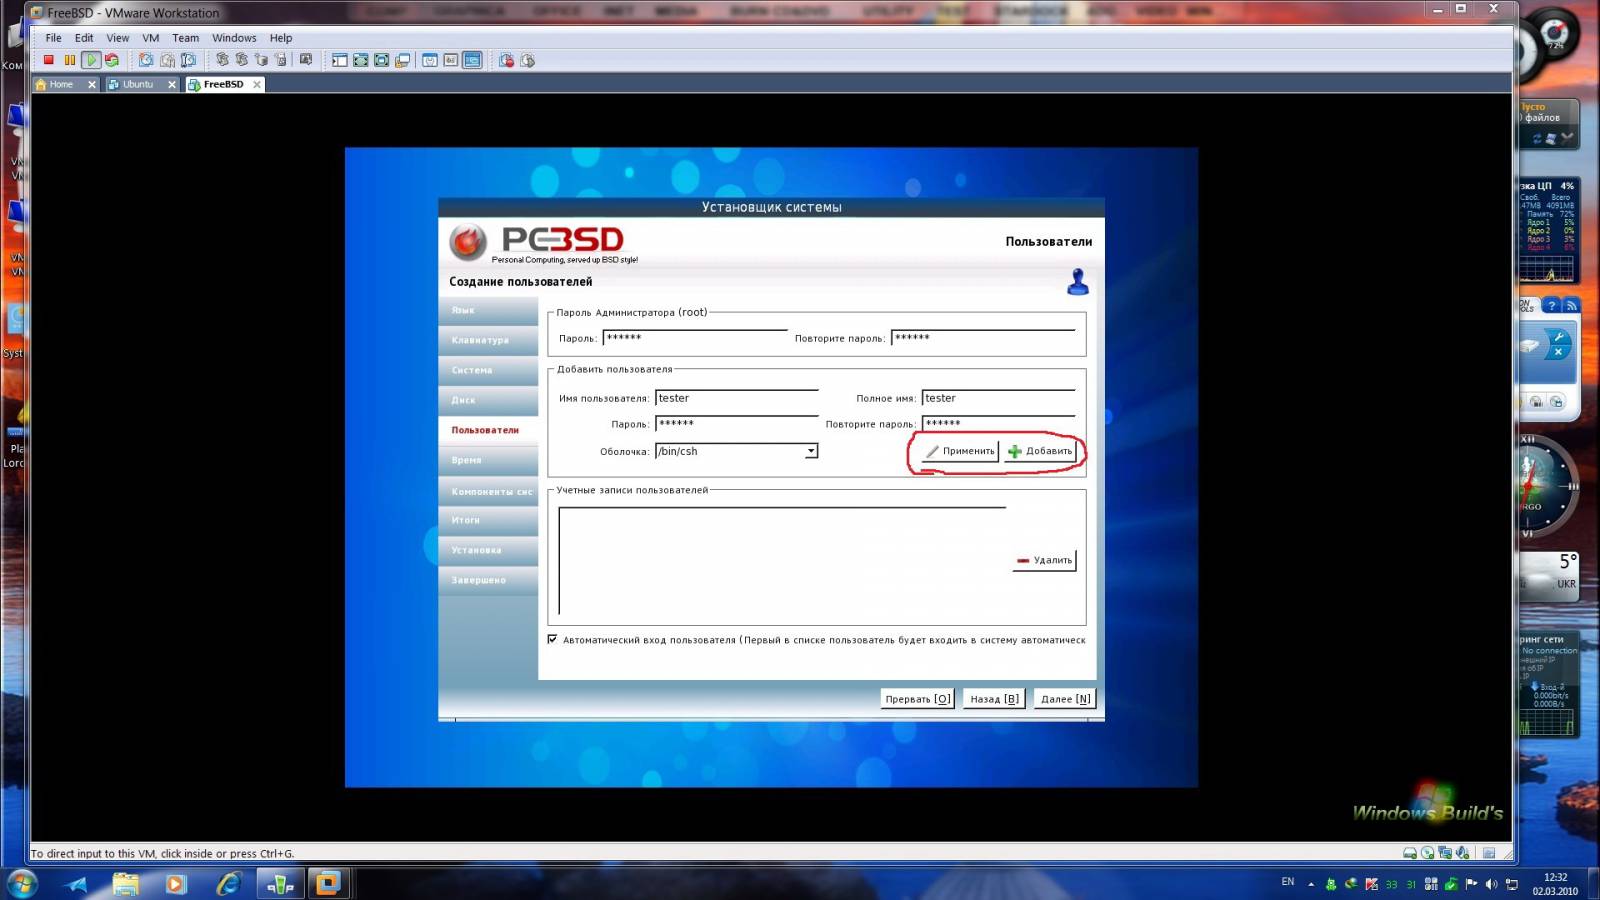The image size is (1600, 900).
Task: Click the user accounts list box
Action: click(x=782, y=560)
